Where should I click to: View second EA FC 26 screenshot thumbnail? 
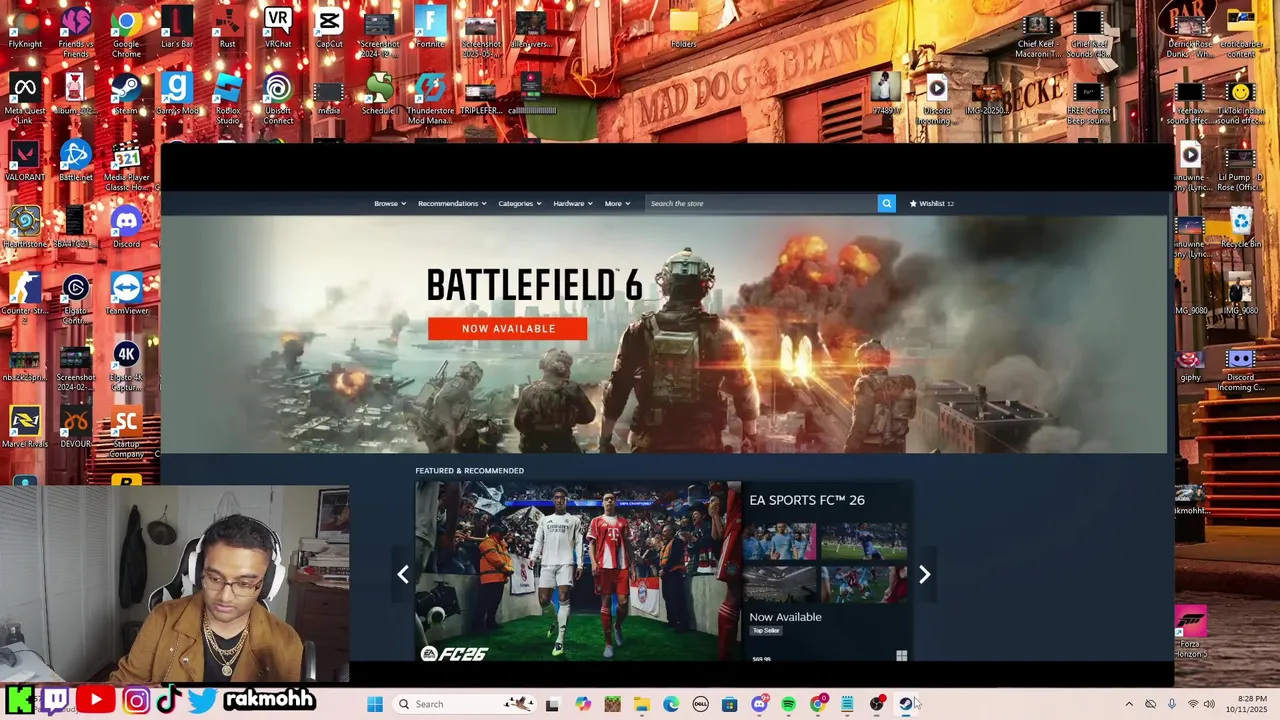(x=864, y=541)
